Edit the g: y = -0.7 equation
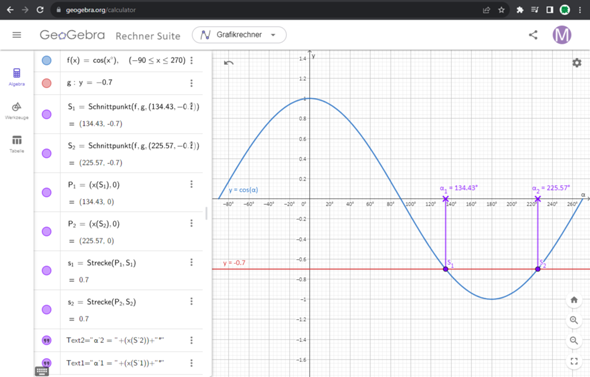This screenshot has width=590, height=377. click(90, 82)
